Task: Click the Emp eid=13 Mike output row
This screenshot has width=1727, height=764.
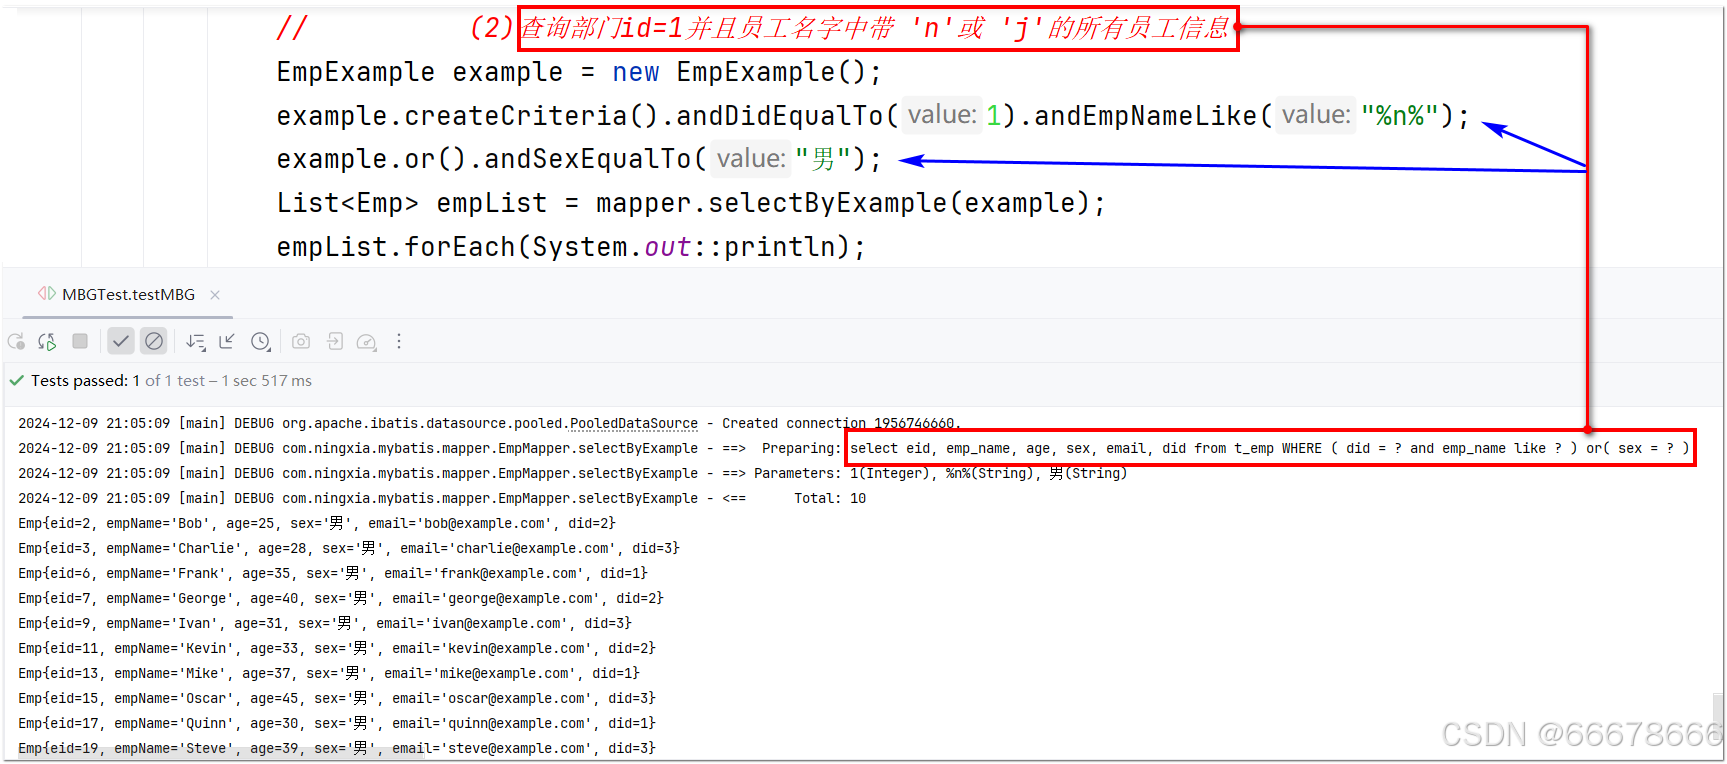Action: (329, 674)
